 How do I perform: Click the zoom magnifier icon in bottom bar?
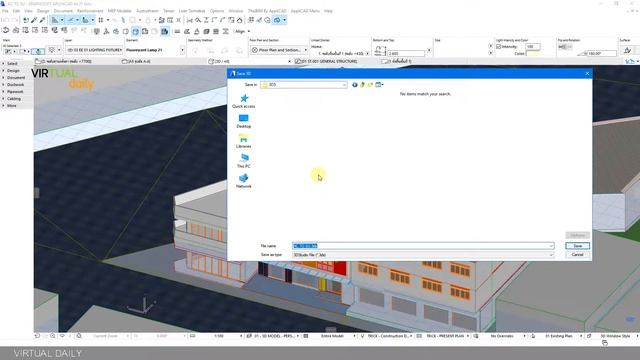pyautogui.click(x=53, y=336)
